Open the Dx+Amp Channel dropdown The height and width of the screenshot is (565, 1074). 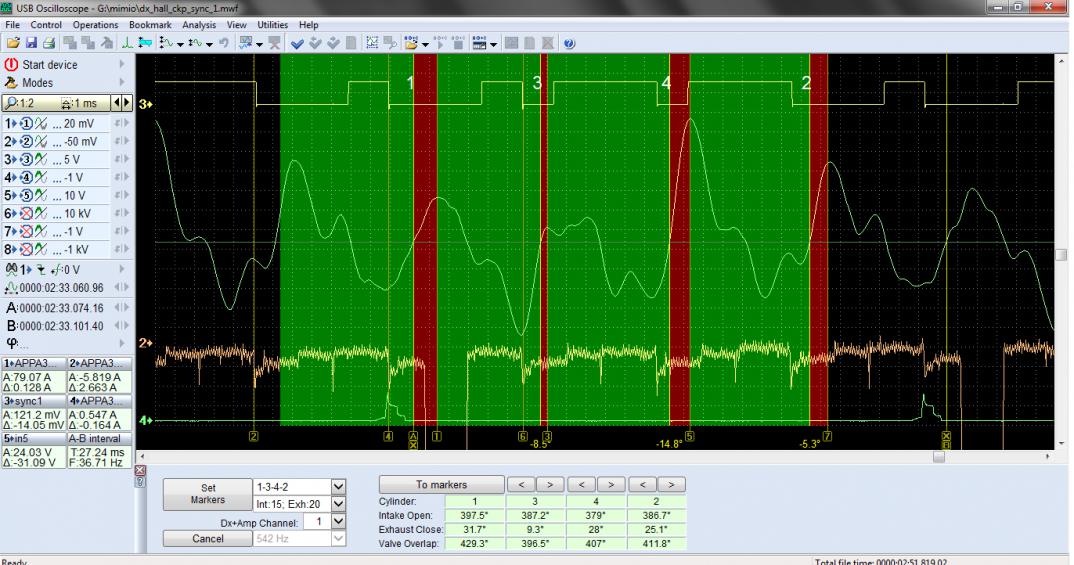(x=337, y=521)
